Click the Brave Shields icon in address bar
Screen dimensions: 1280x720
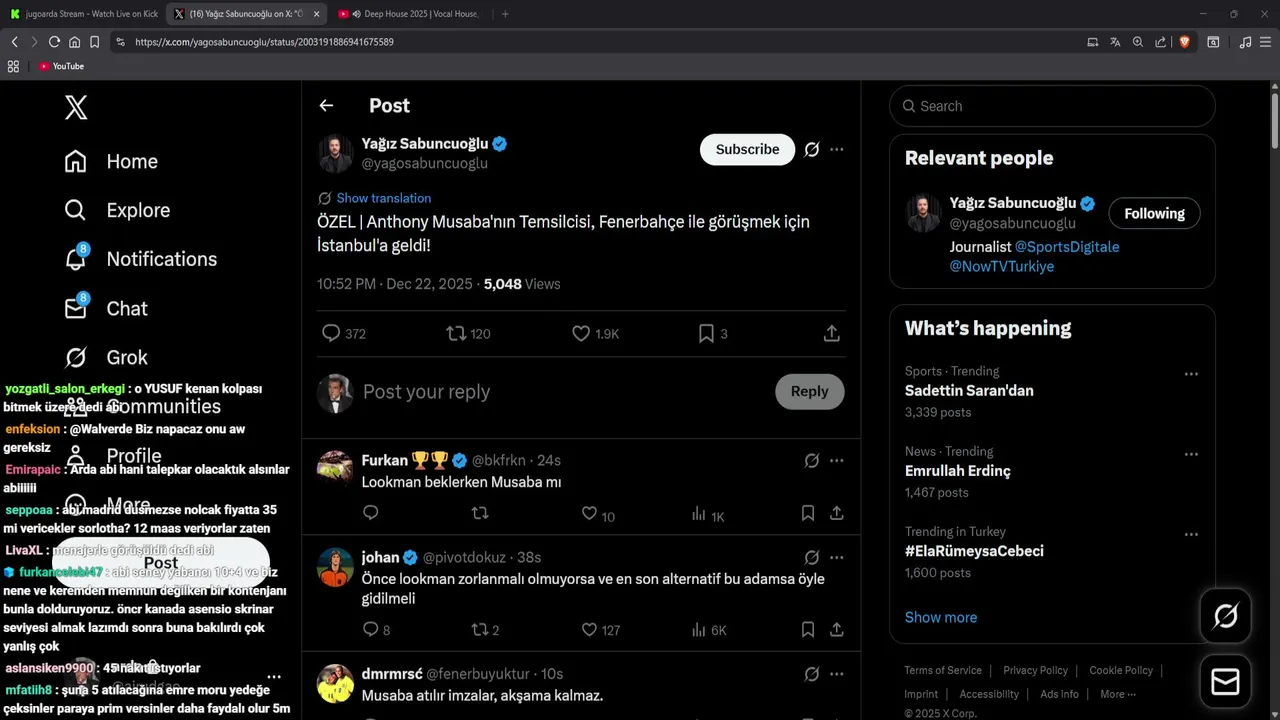[1184, 42]
